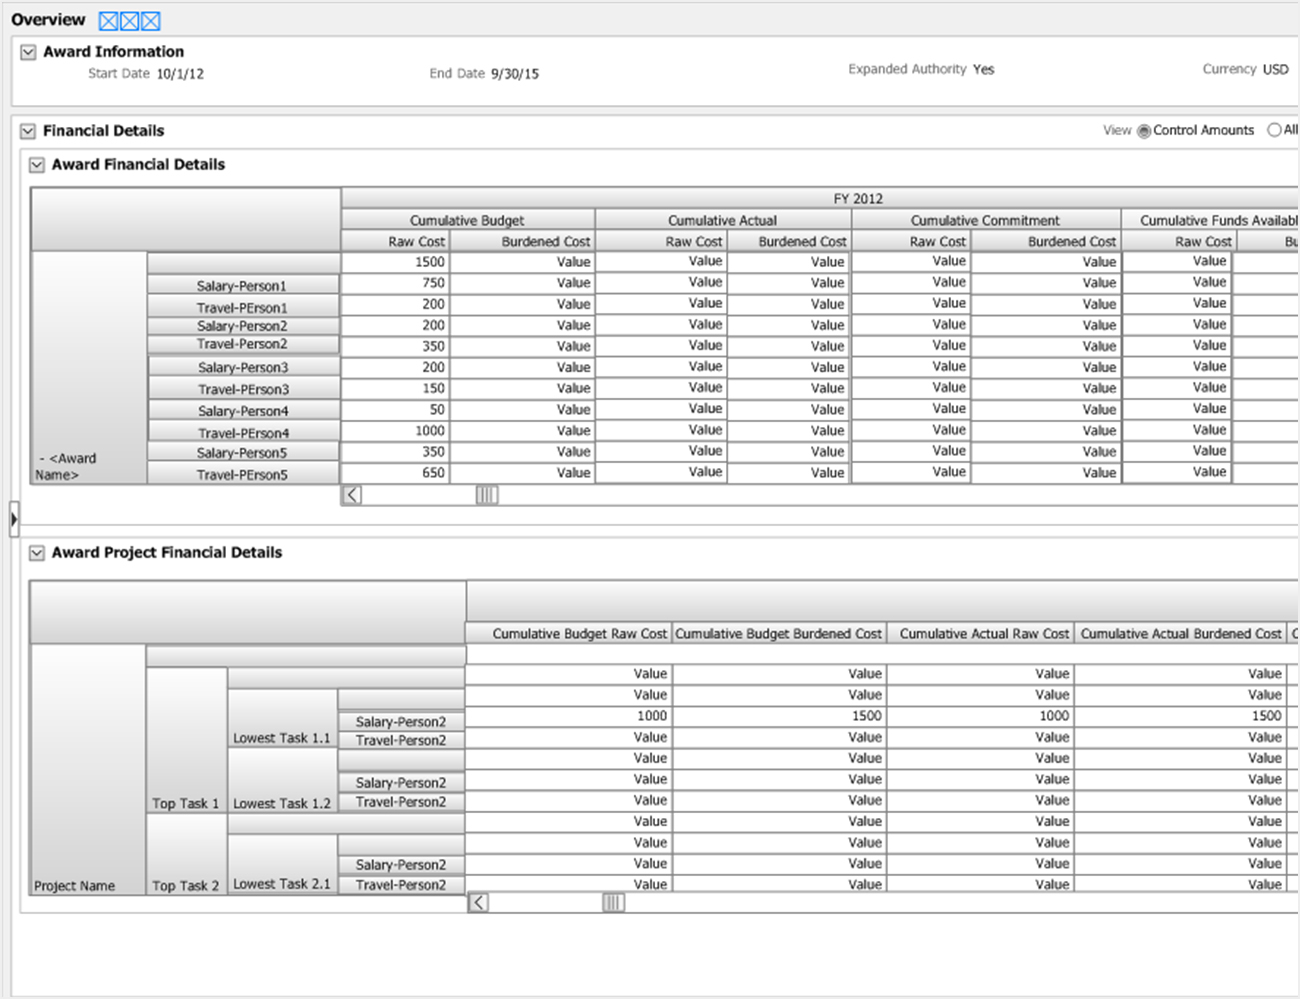
Task: Collapse the Financial Details section
Action: (28, 131)
